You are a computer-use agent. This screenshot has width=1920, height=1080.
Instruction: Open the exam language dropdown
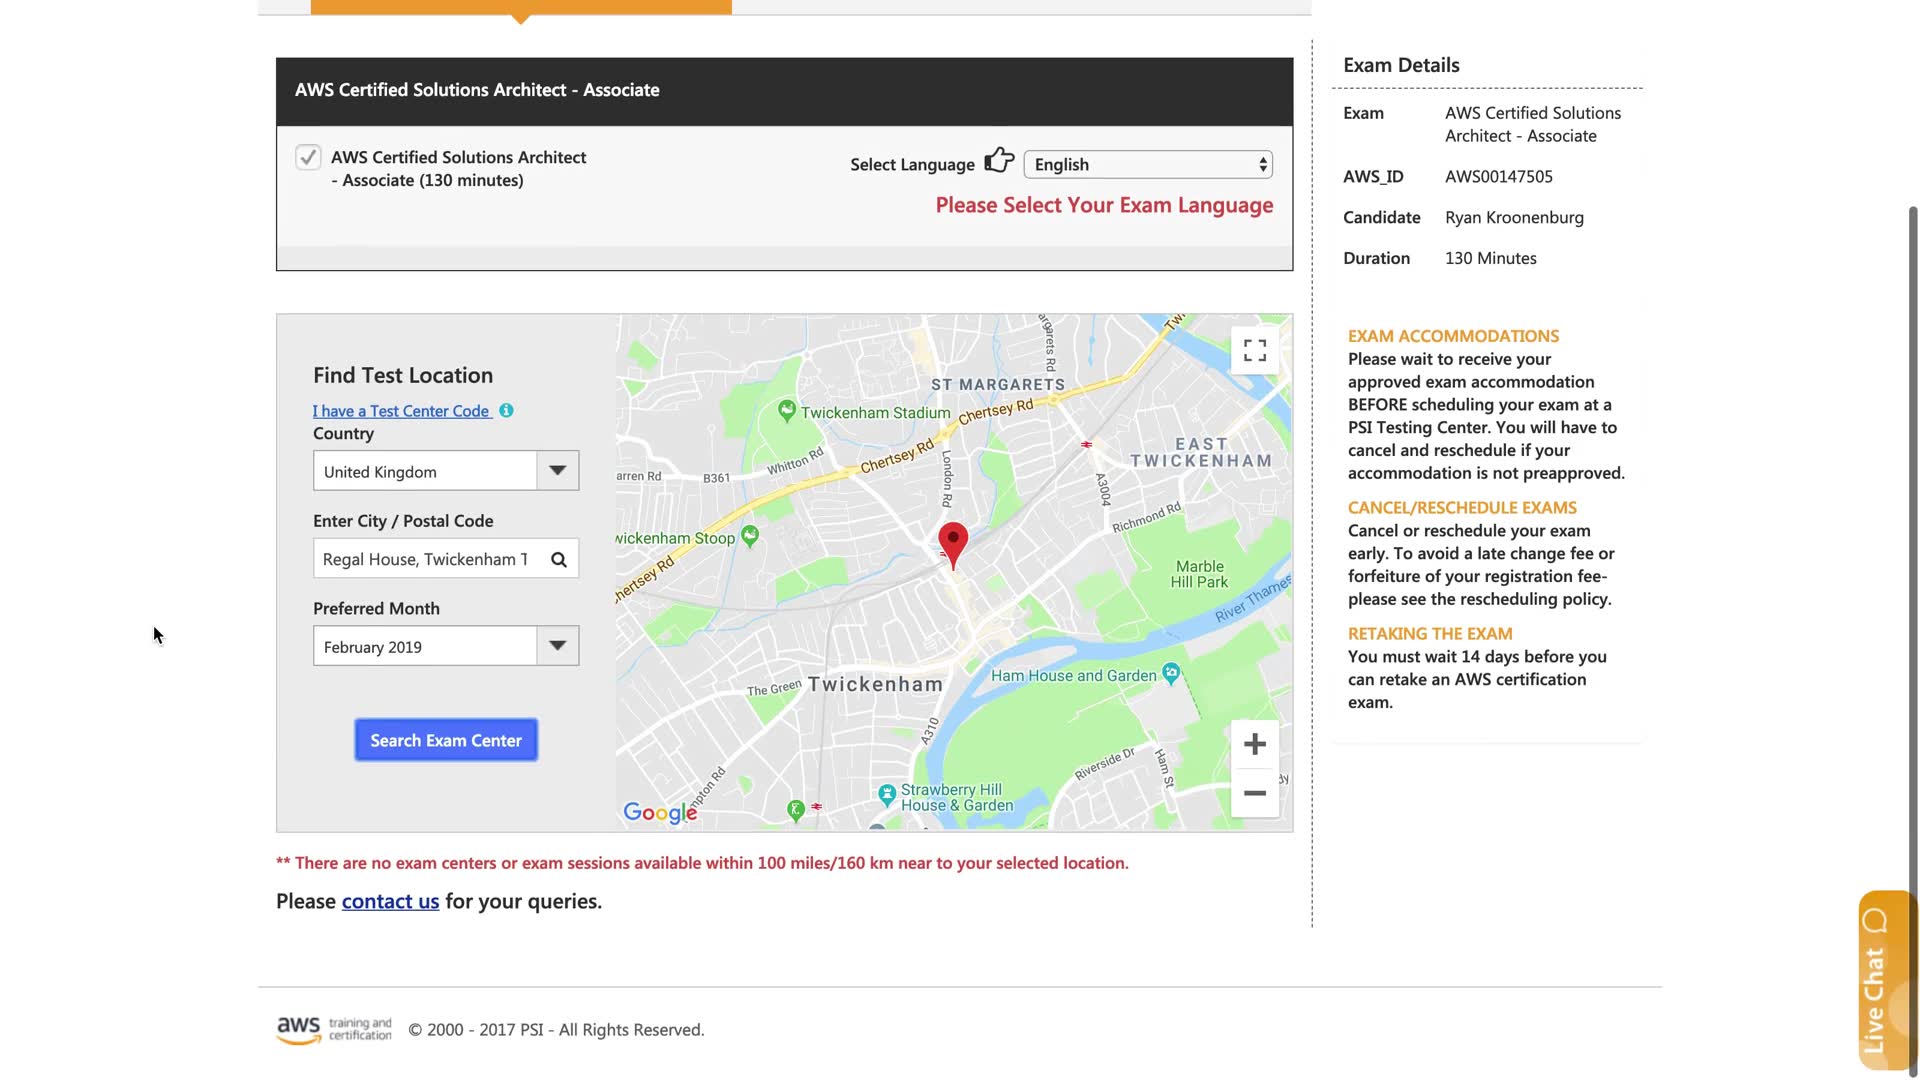1148,165
